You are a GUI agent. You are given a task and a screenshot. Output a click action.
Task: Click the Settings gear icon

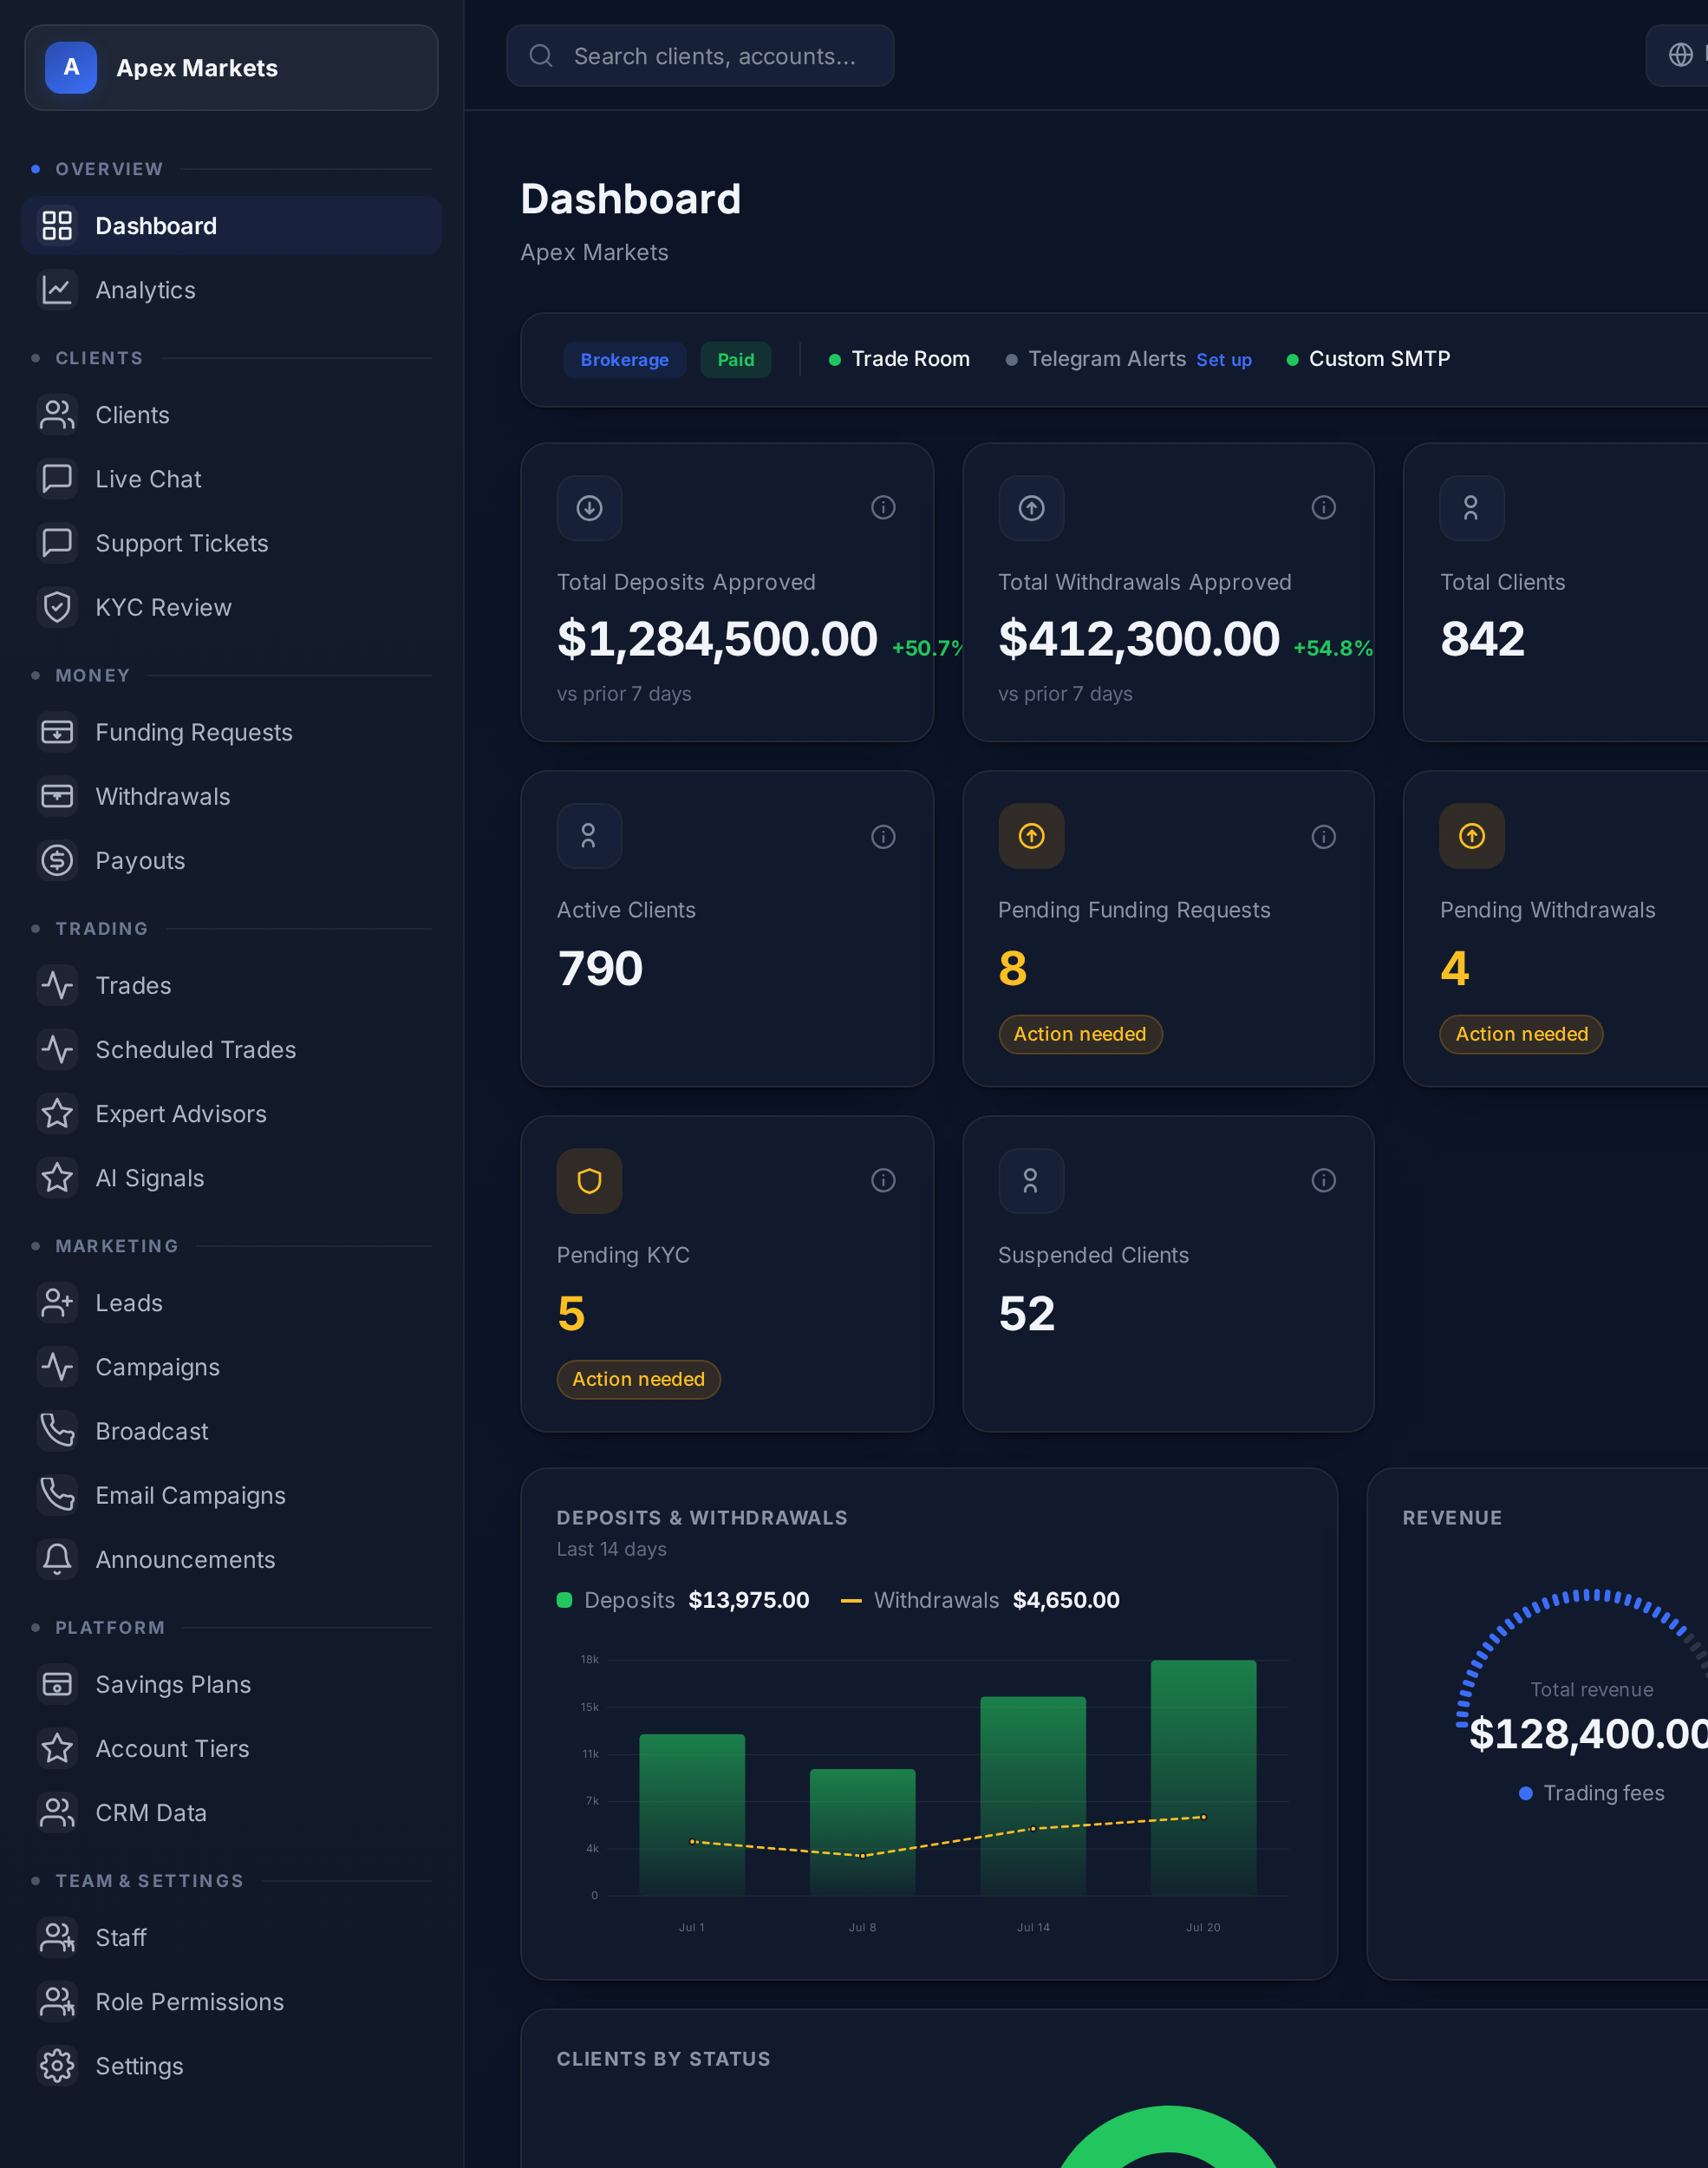tap(57, 2065)
